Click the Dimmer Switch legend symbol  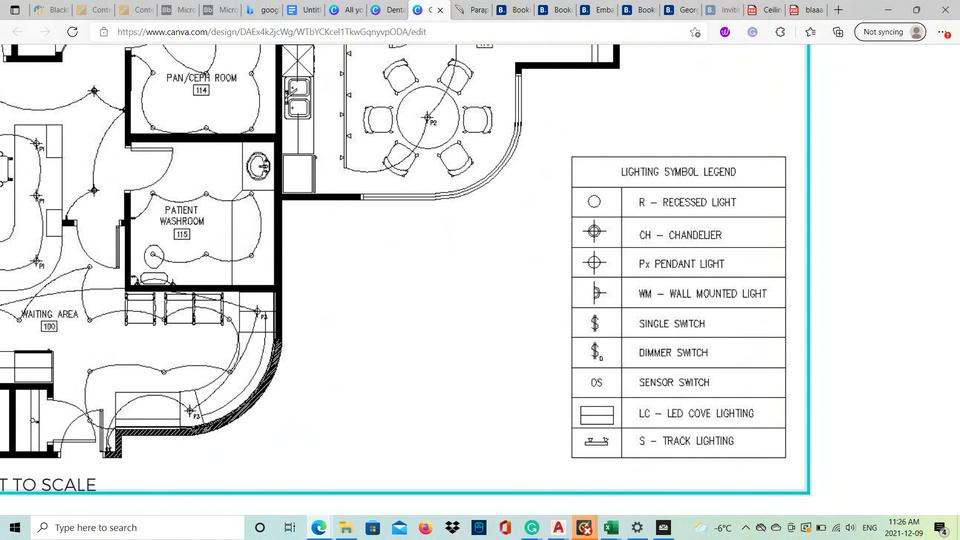pyautogui.click(x=596, y=352)
